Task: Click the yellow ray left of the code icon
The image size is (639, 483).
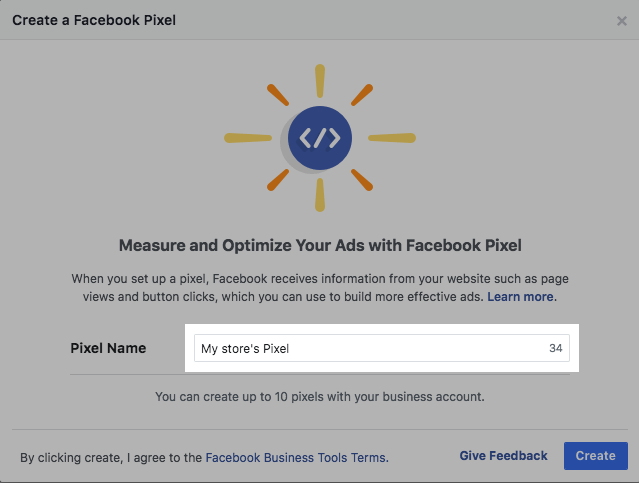Action: [249, 138]
